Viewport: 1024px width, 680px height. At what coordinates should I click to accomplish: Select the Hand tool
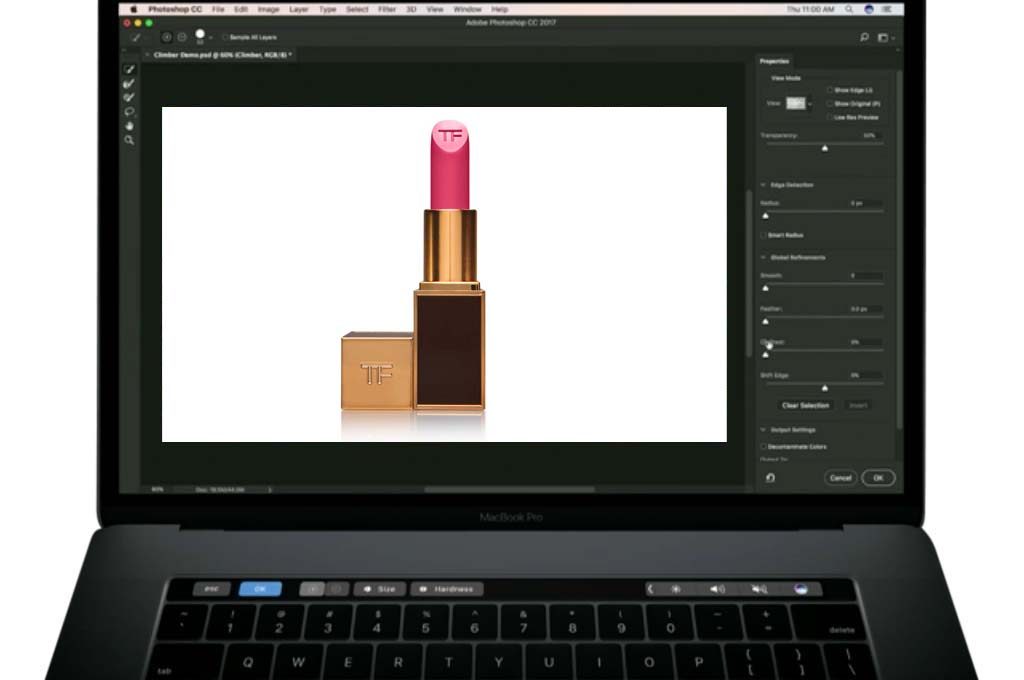[129, 125]
